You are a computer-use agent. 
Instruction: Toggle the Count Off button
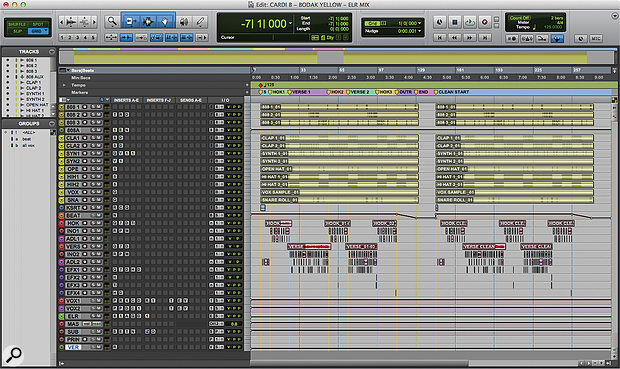point(520,18)
